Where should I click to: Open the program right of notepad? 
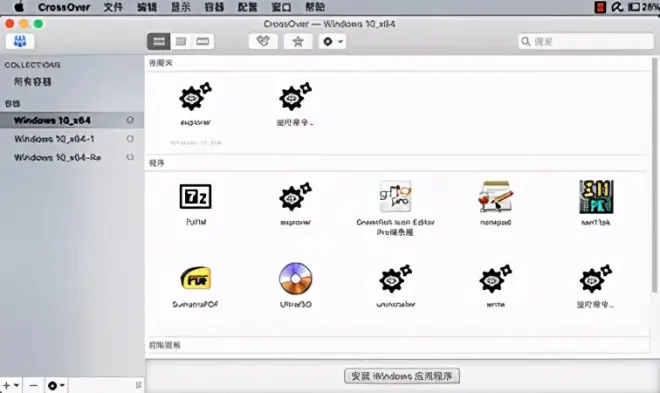click(x=596, y=196)
